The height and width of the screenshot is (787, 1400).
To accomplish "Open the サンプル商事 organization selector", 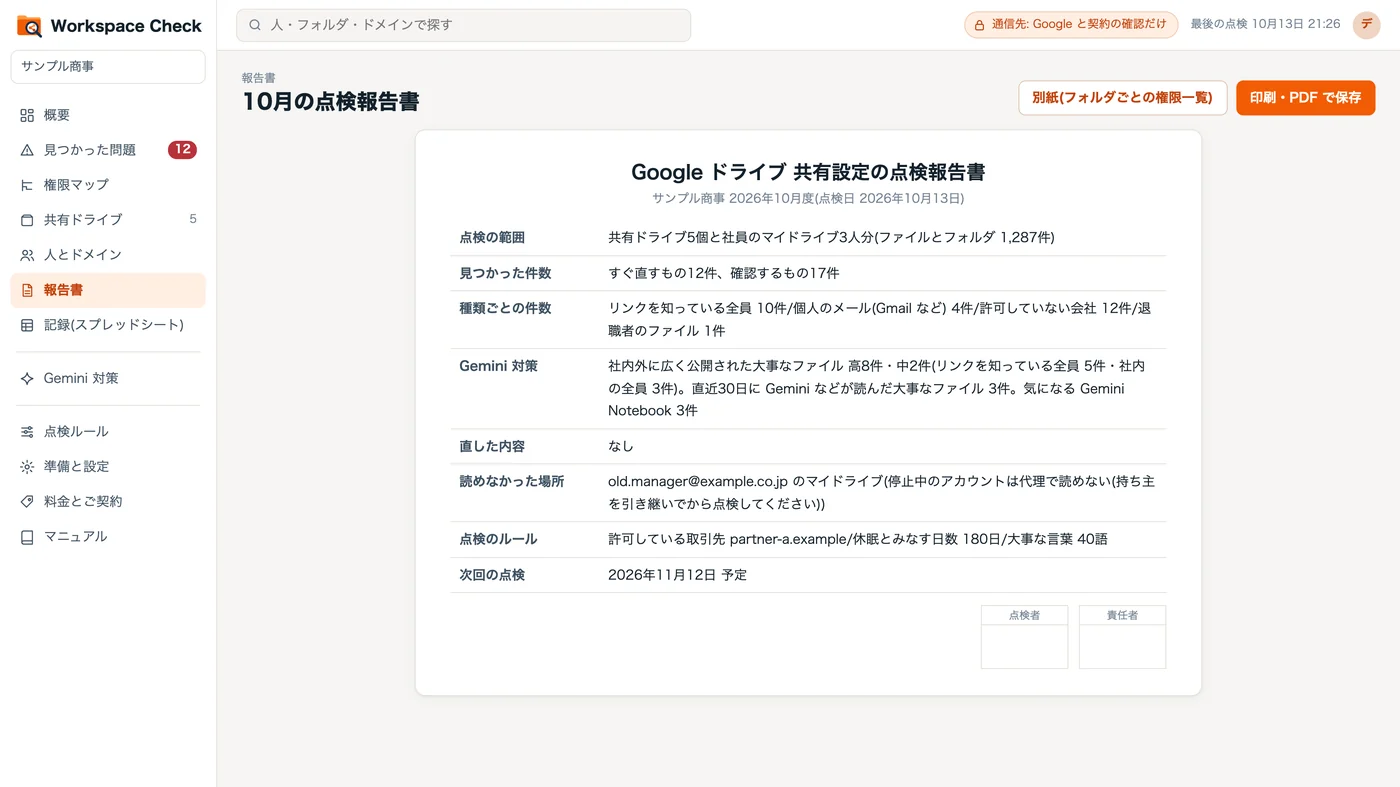I will (x=108, y=67).
